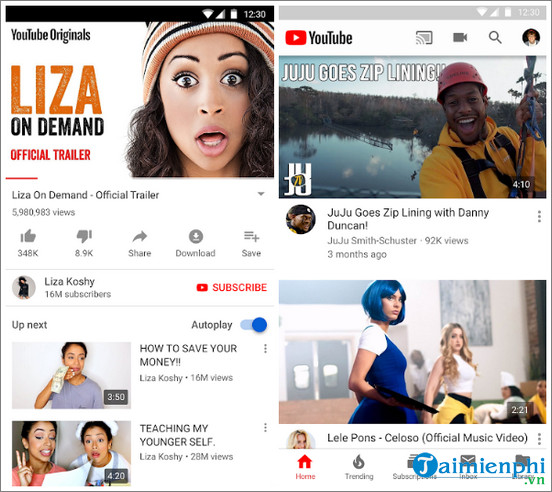This screenshot has width=552, height=492.
Task: Toggle the Autoplay switch
Action: coord(253,324)
